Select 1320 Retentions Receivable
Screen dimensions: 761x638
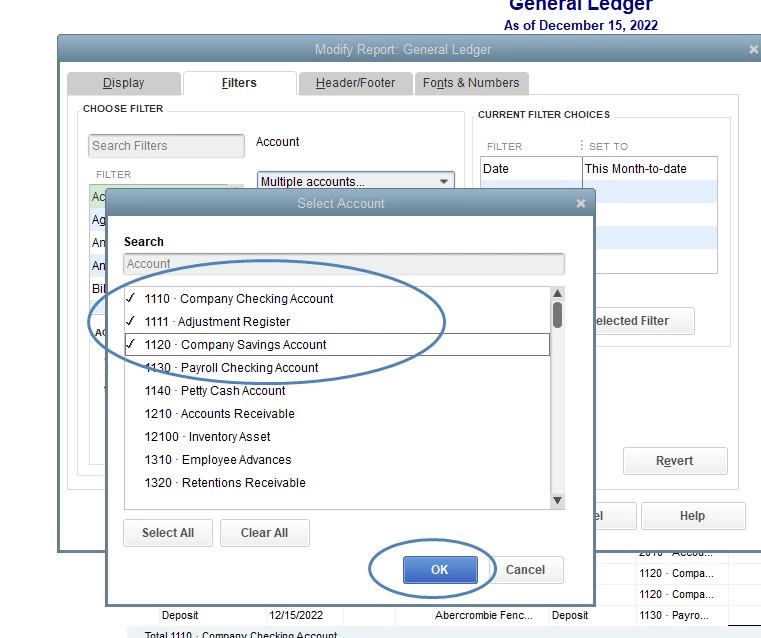[337, 483]
